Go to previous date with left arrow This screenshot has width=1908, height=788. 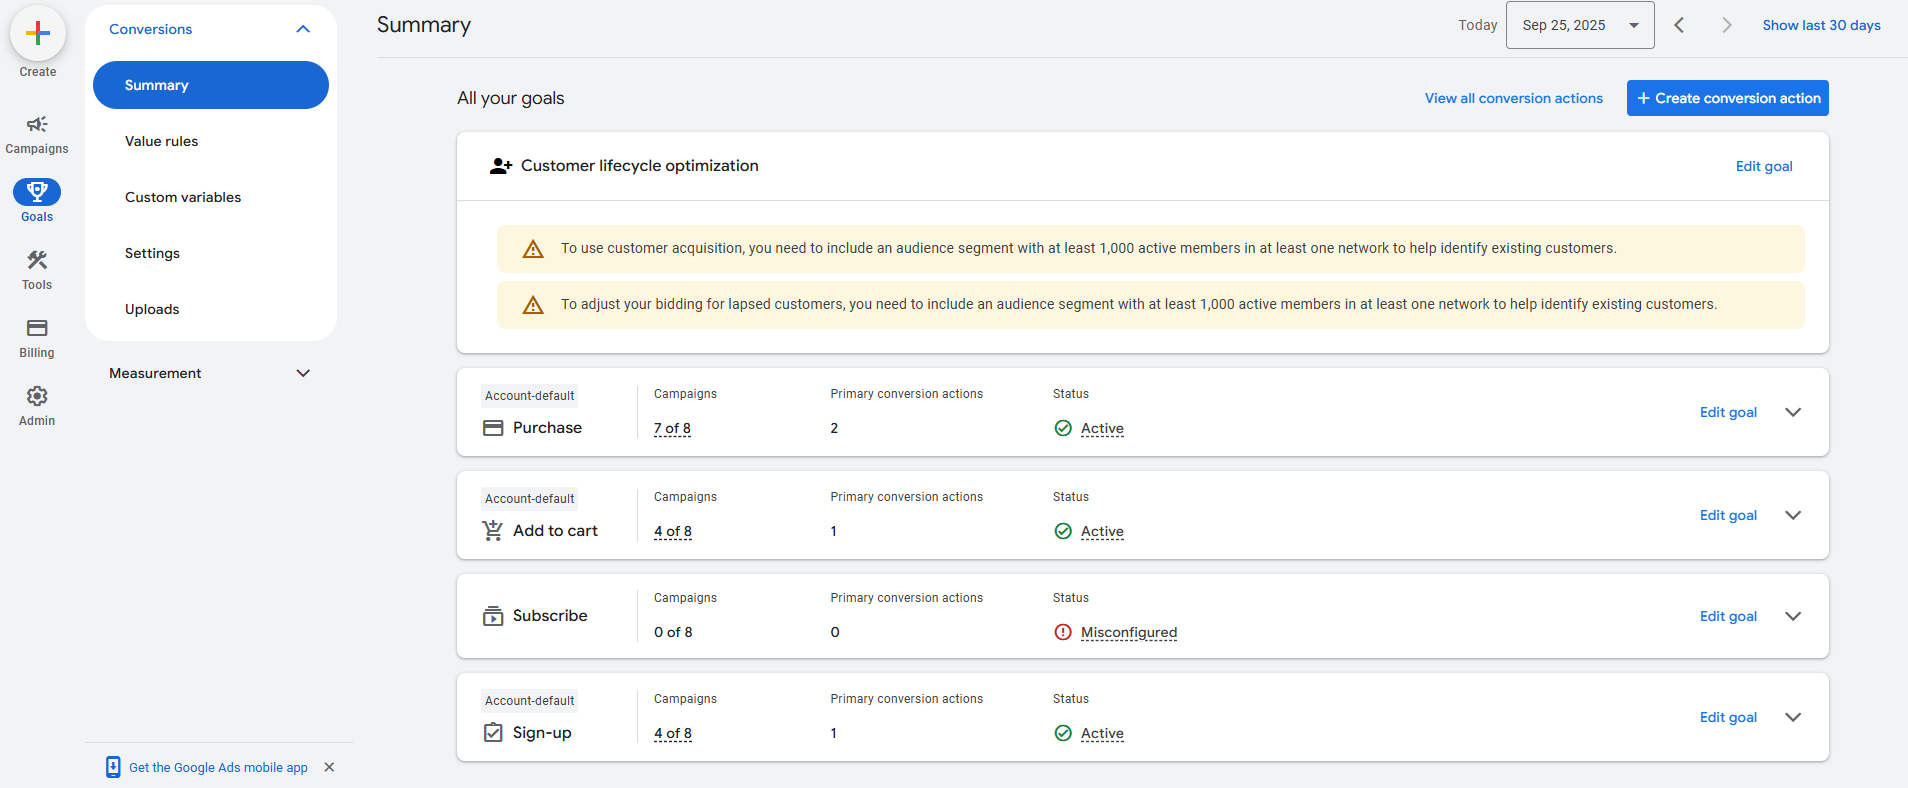pos(1679,25)
